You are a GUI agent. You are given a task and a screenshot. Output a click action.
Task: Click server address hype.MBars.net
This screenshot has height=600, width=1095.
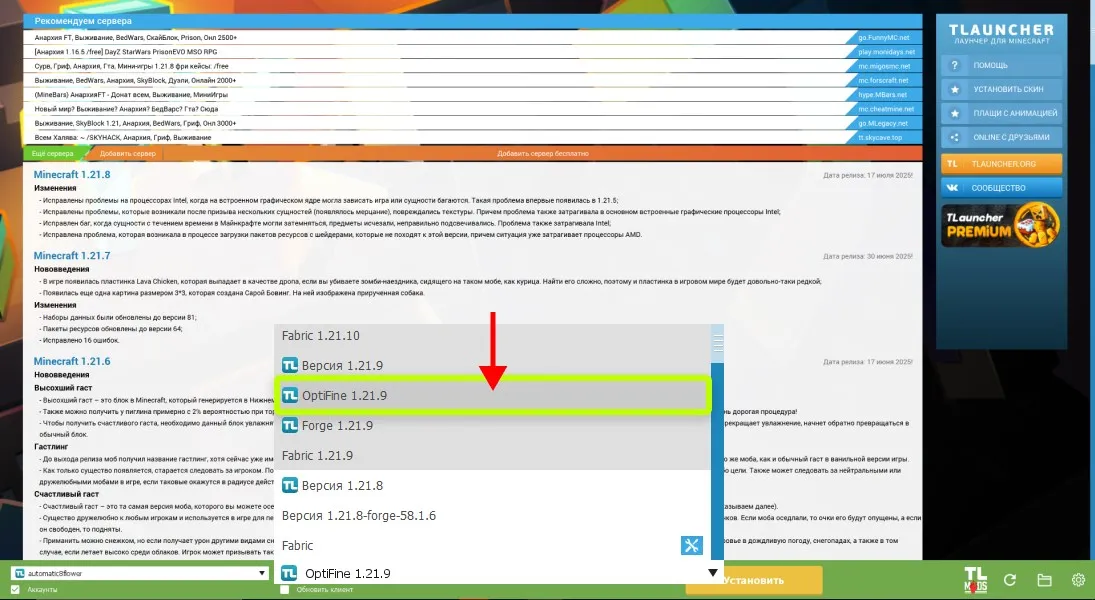[x=883, y=94]
